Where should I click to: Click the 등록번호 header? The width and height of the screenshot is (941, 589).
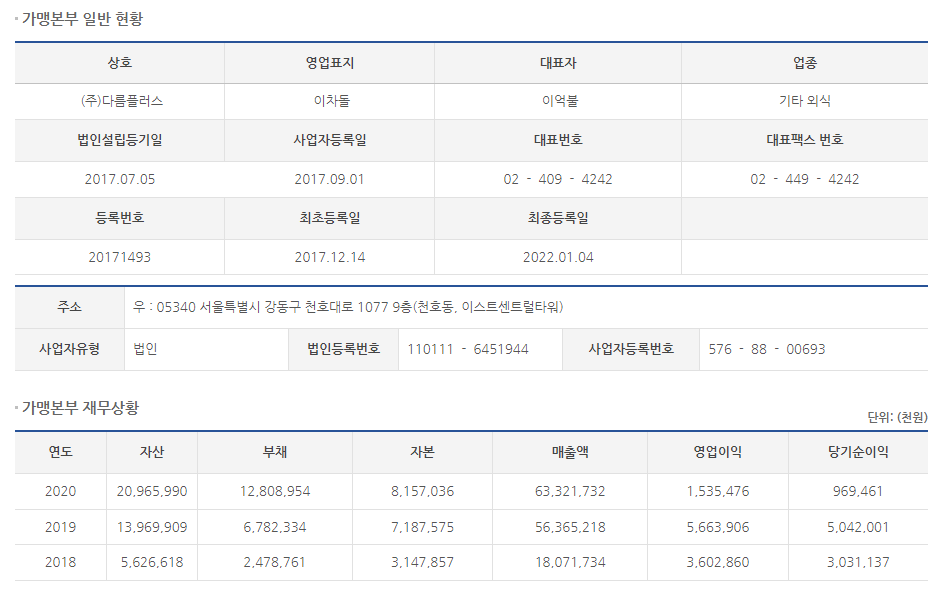(119, 218)
